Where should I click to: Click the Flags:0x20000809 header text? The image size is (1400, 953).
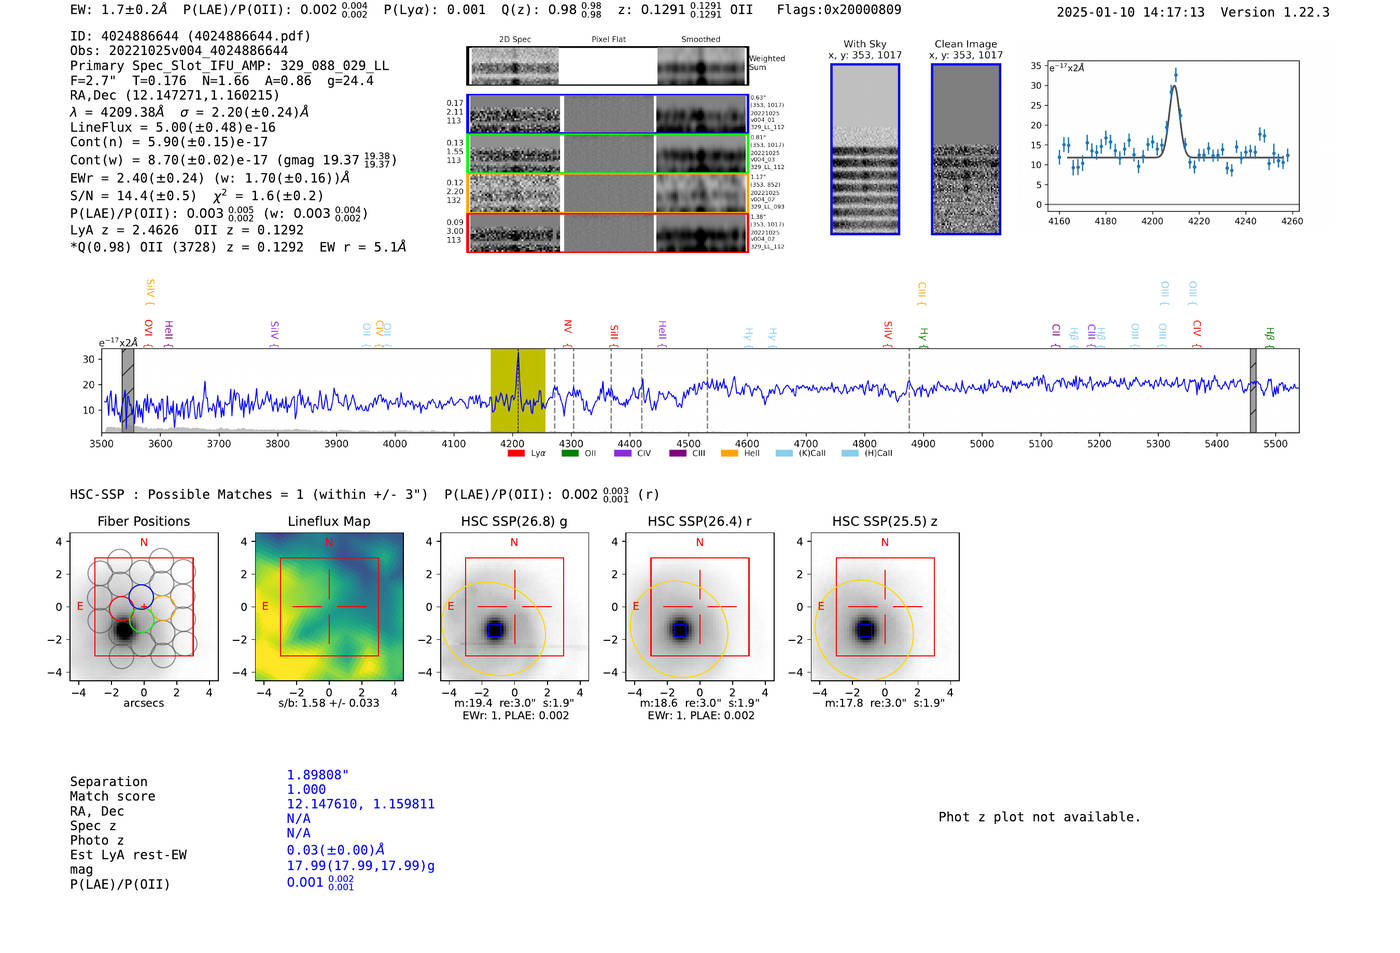pos(839,10)
